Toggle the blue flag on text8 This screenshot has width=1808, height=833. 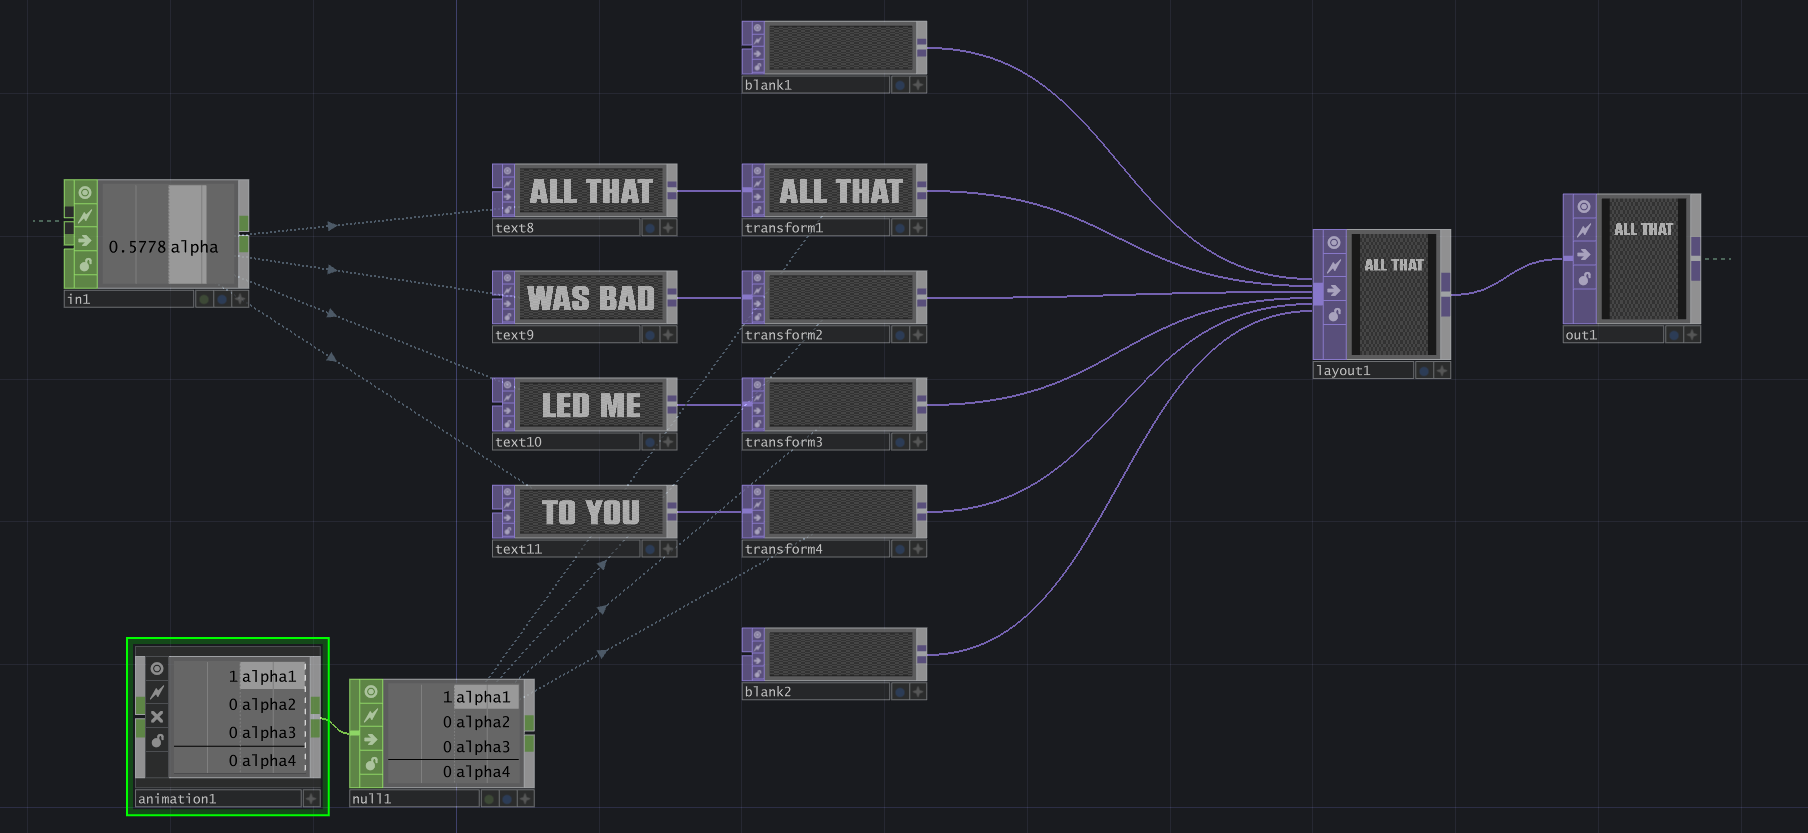pos(650,228)
